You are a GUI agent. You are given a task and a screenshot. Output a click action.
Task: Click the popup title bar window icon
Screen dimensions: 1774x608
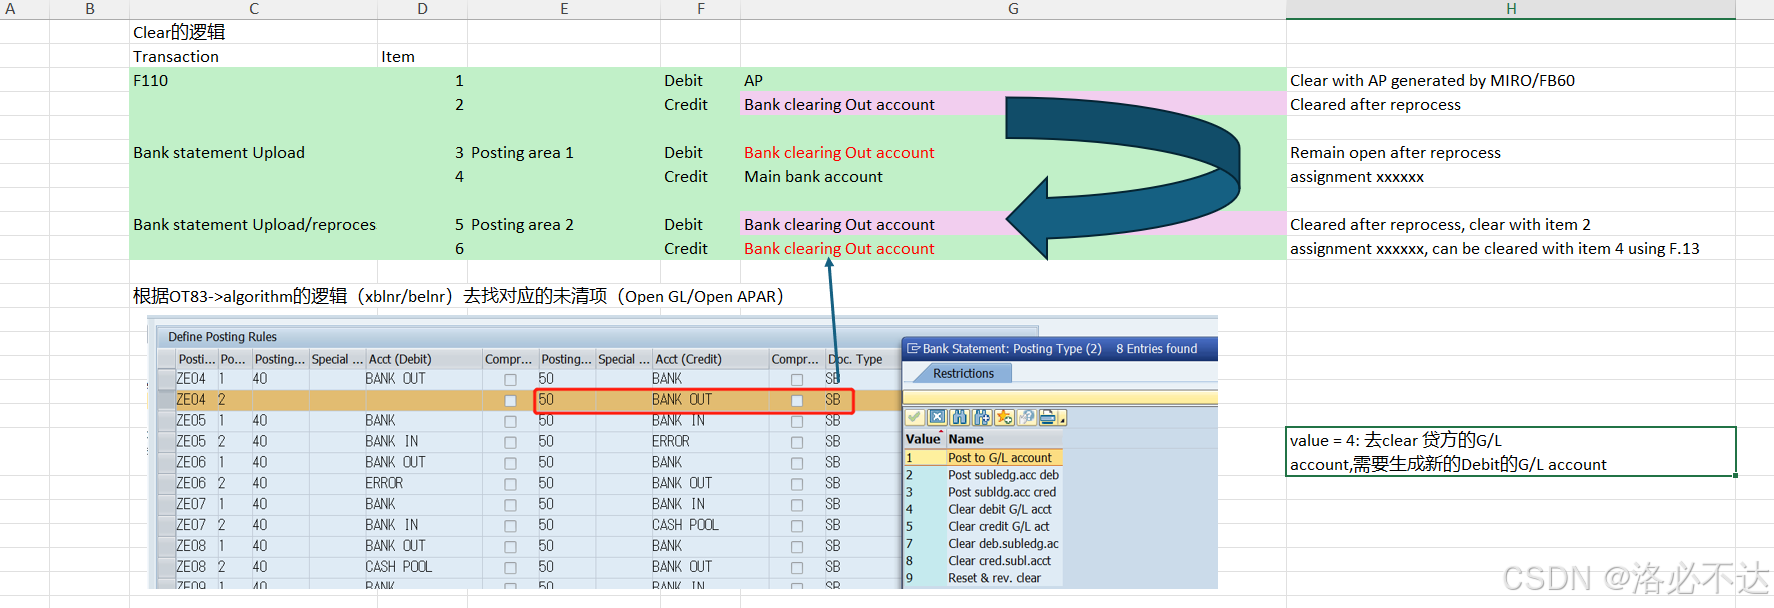913,349
